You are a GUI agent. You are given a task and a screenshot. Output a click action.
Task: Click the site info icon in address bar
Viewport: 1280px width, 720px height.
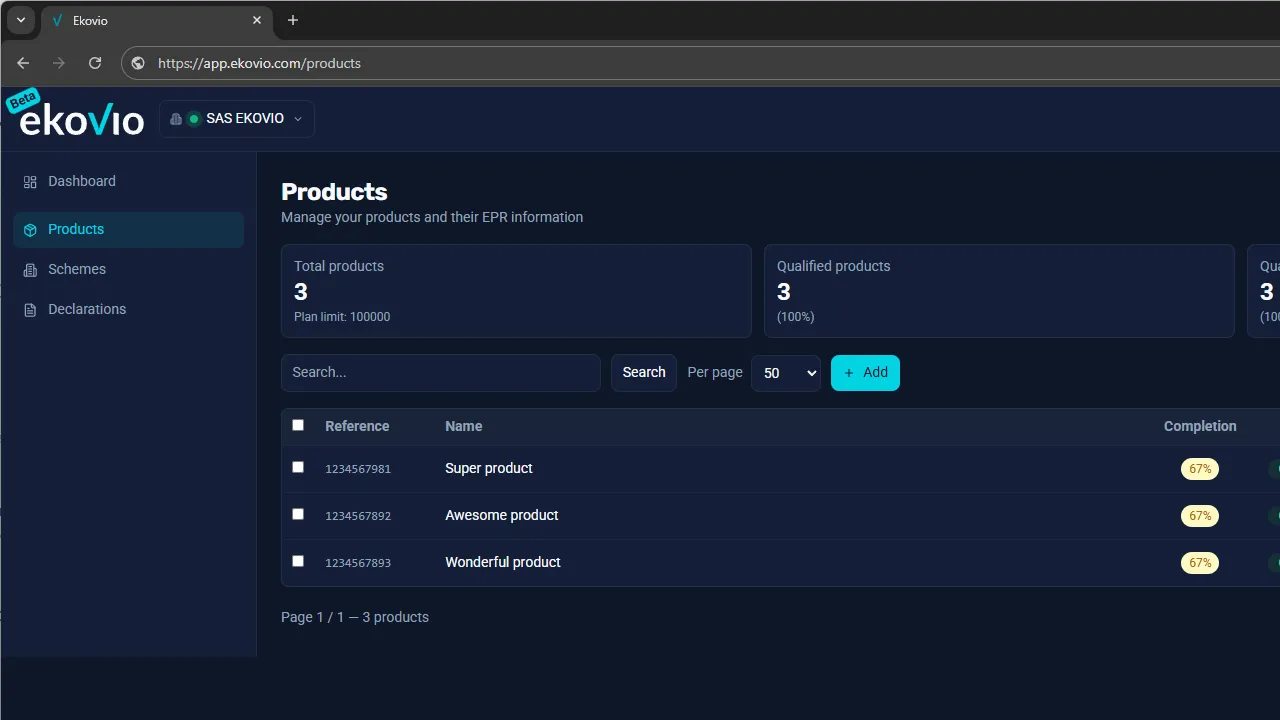tap(138, 63)
